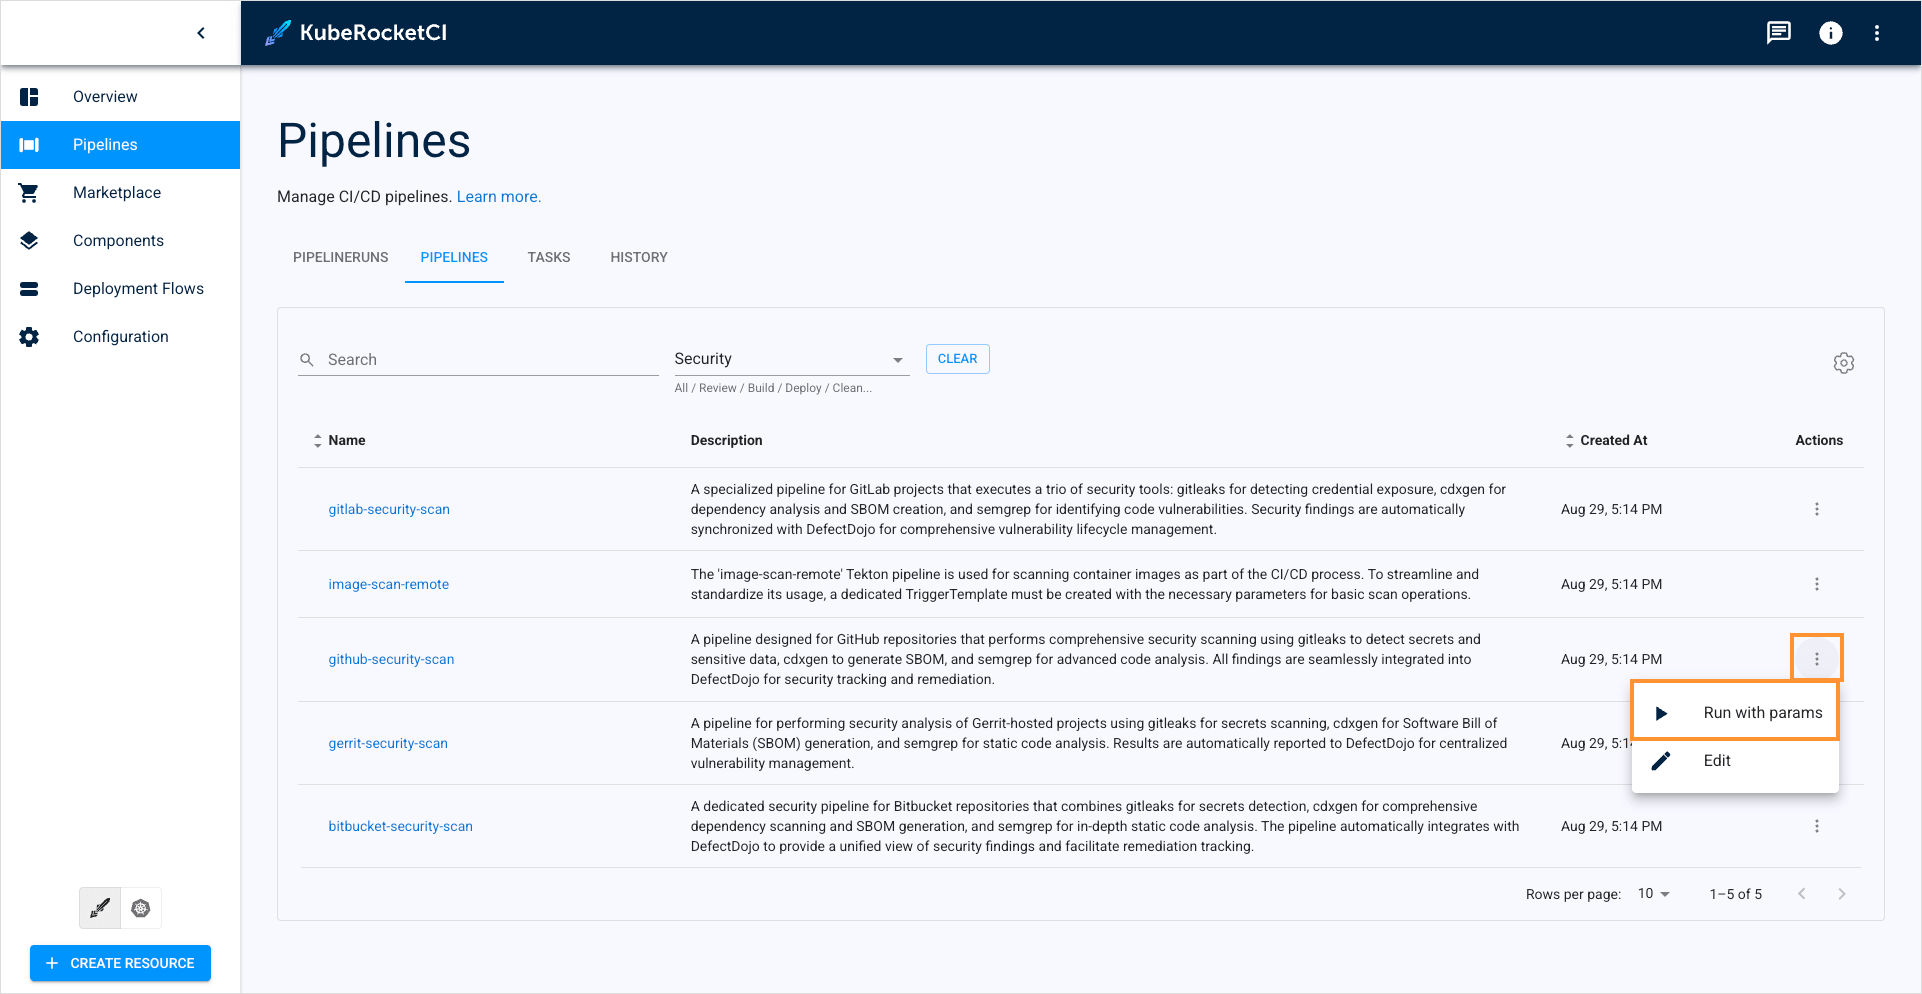Open actions menu for gitlab-security-scan
The image size is (1922, 994).
pos(1816,509)
